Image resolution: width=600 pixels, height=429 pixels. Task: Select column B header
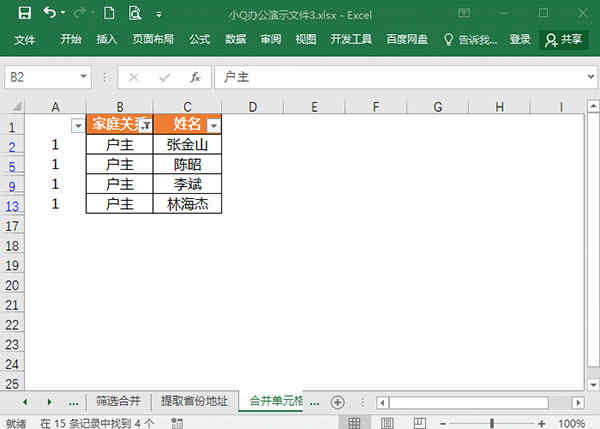(120, 107)
